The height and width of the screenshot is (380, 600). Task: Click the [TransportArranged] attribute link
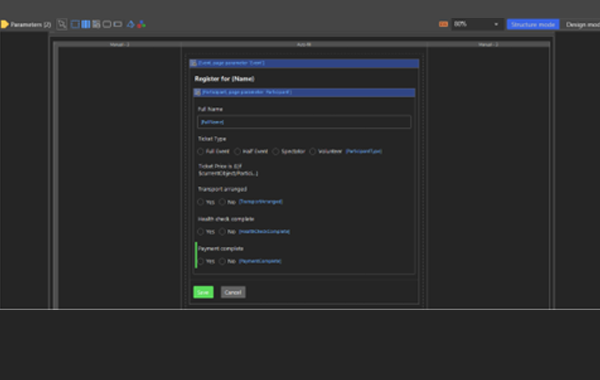[261, 202]
